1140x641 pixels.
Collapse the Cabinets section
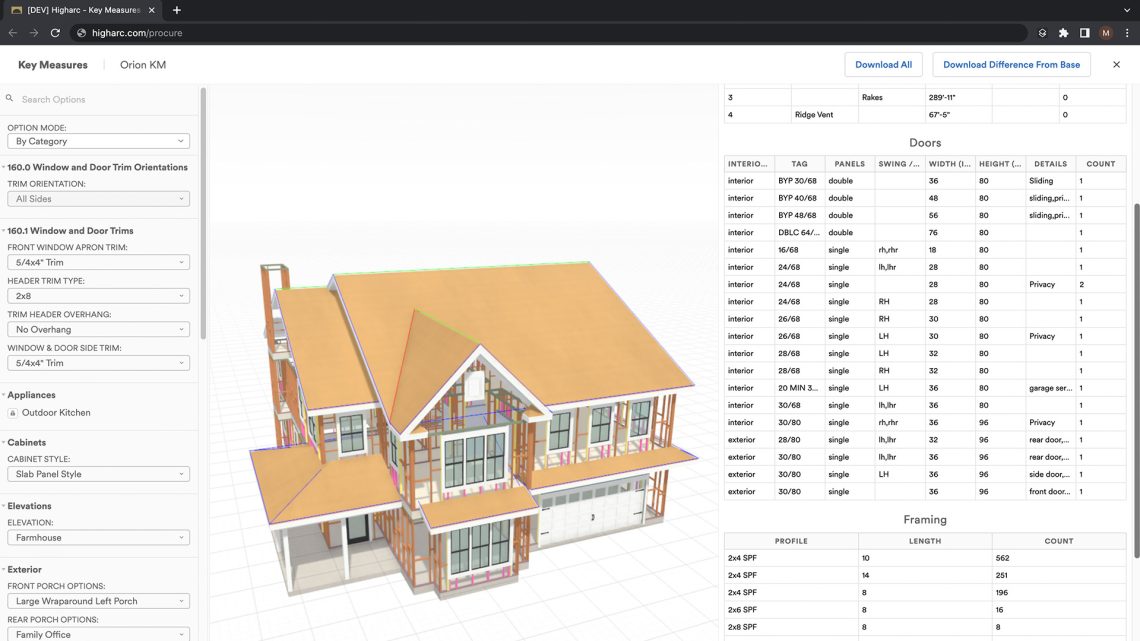(26, 442)
